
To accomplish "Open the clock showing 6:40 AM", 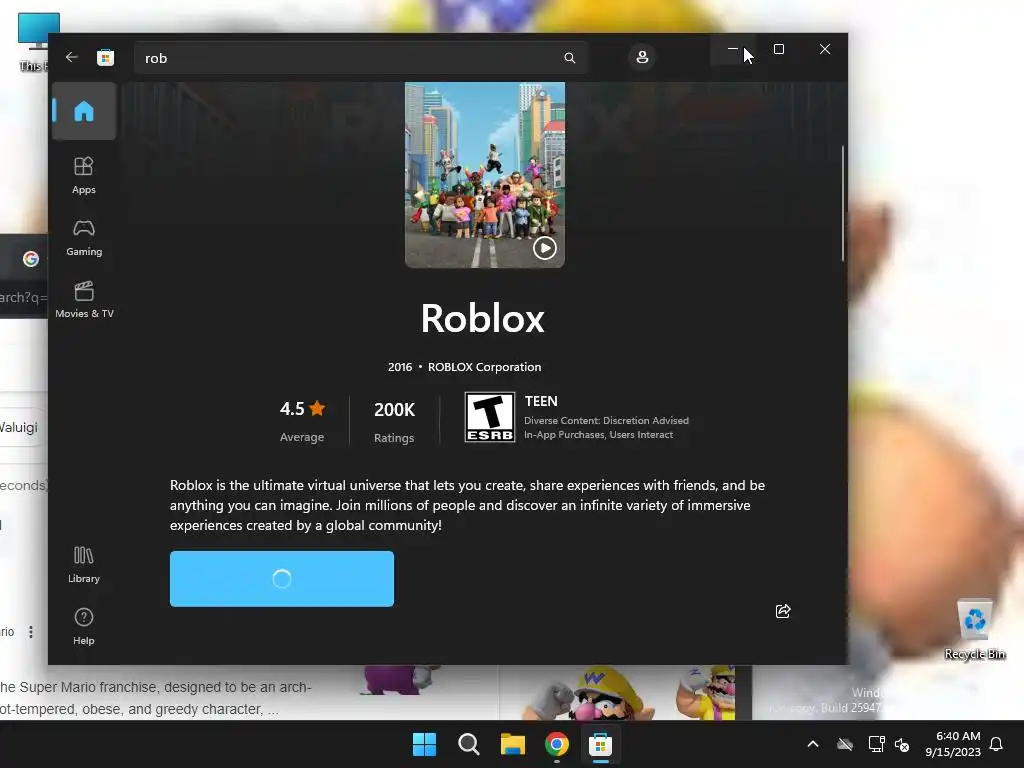I will pyautogui.click(x=953, y=744).
